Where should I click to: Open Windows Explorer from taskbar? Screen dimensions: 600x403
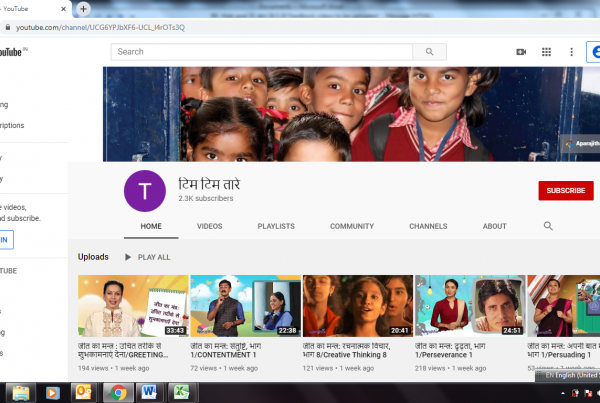tap(21, 393)
